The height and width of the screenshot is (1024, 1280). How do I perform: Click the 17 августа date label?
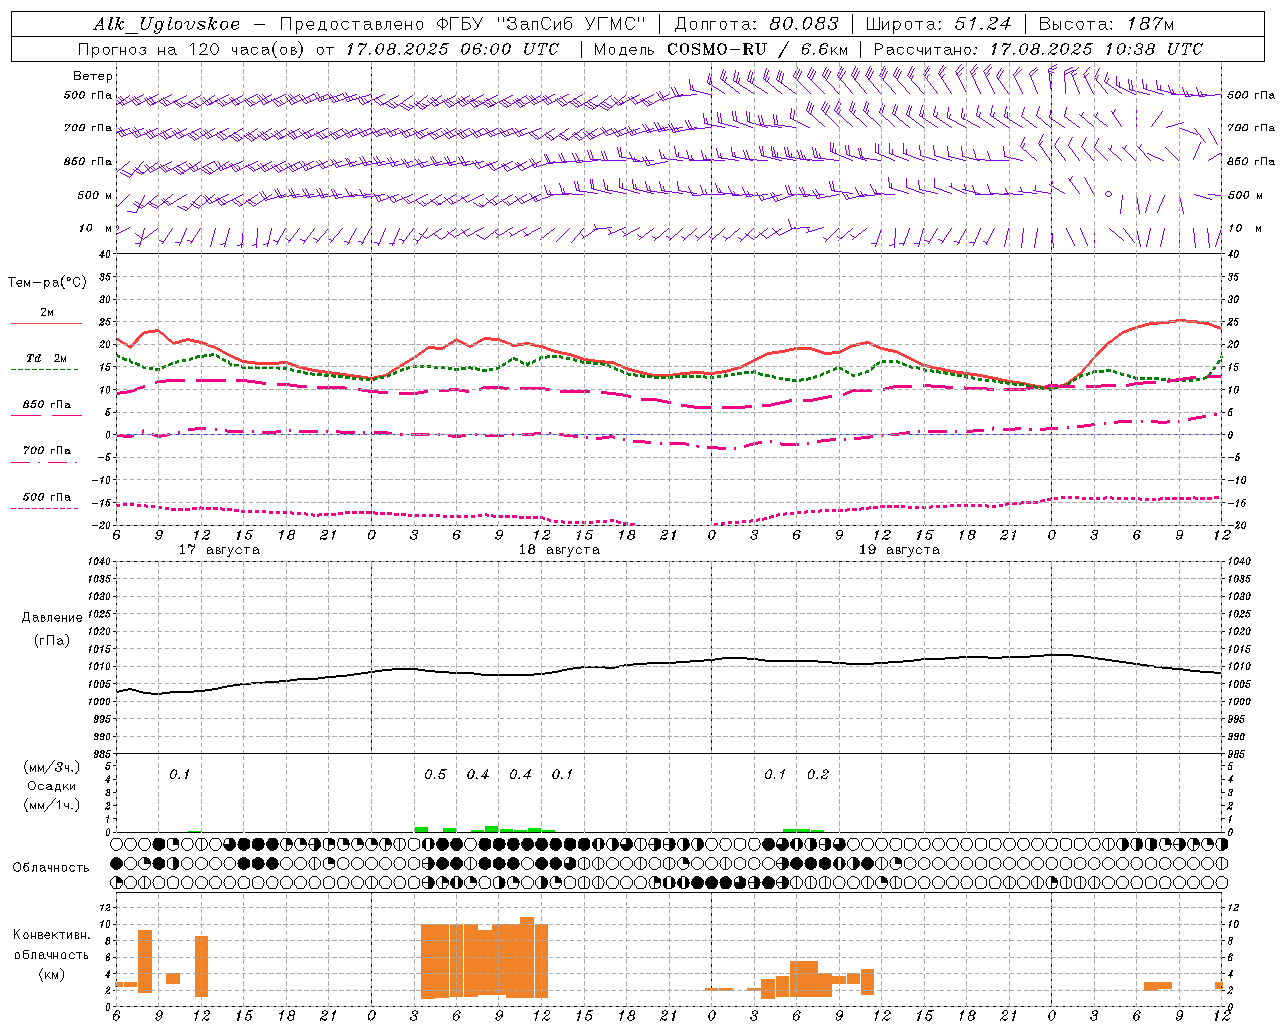pyautogui.click(x=219, y=550)
